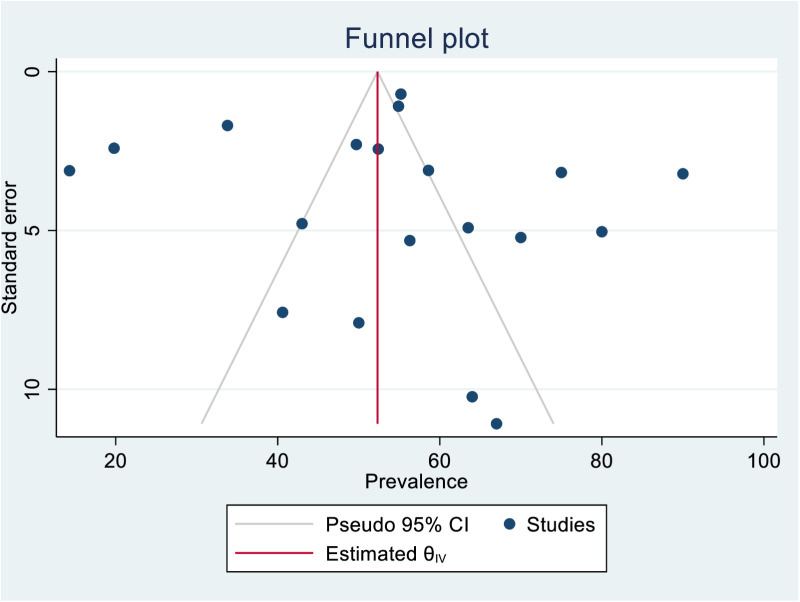Viewport: 800px width, 602px height.
Task: Click the Pseudo 95% CI legend label
Action: click(397, 524)
